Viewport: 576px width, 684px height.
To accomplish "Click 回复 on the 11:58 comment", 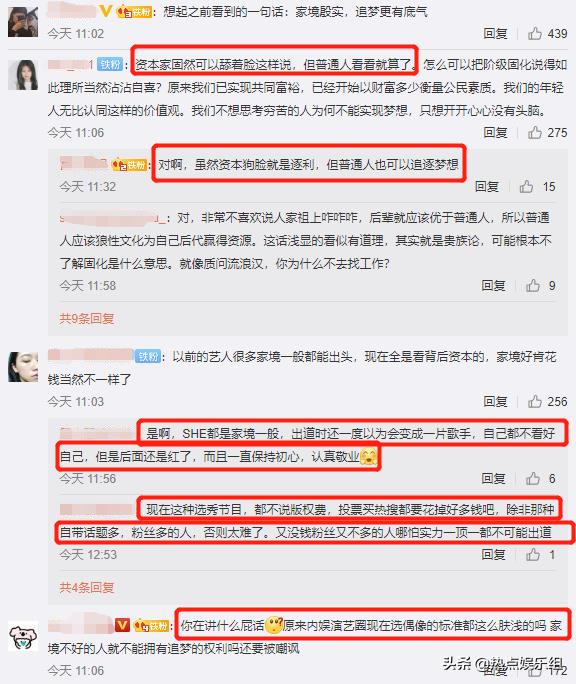I will click(x=494, y=286).
